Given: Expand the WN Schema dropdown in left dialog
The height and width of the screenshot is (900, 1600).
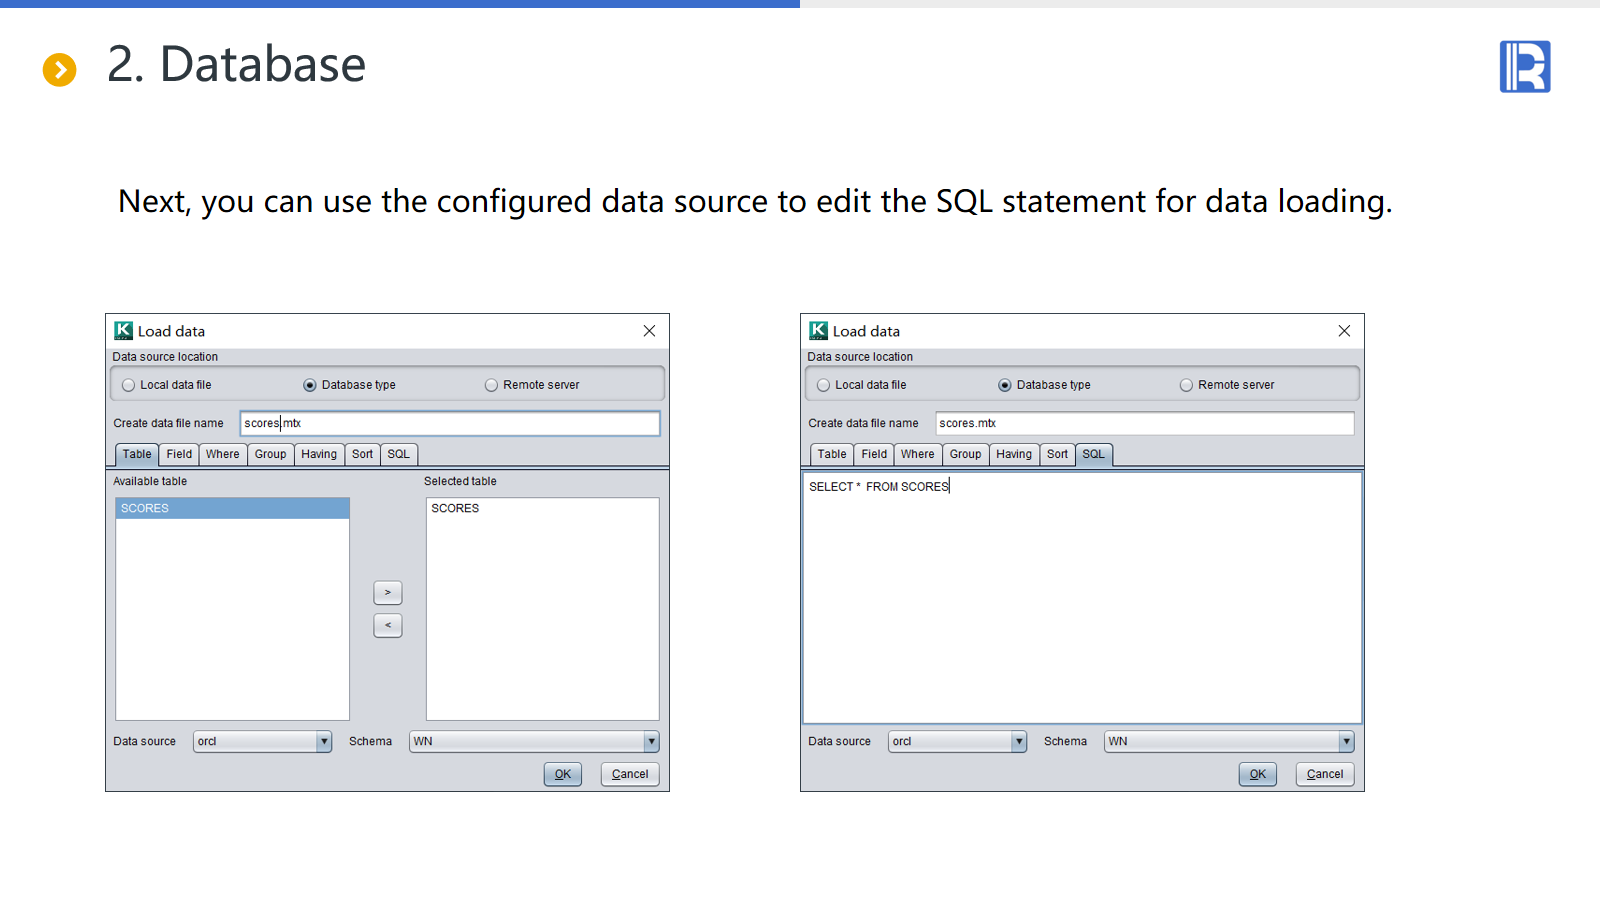Looking at the screenshot, I should [651, 742].
